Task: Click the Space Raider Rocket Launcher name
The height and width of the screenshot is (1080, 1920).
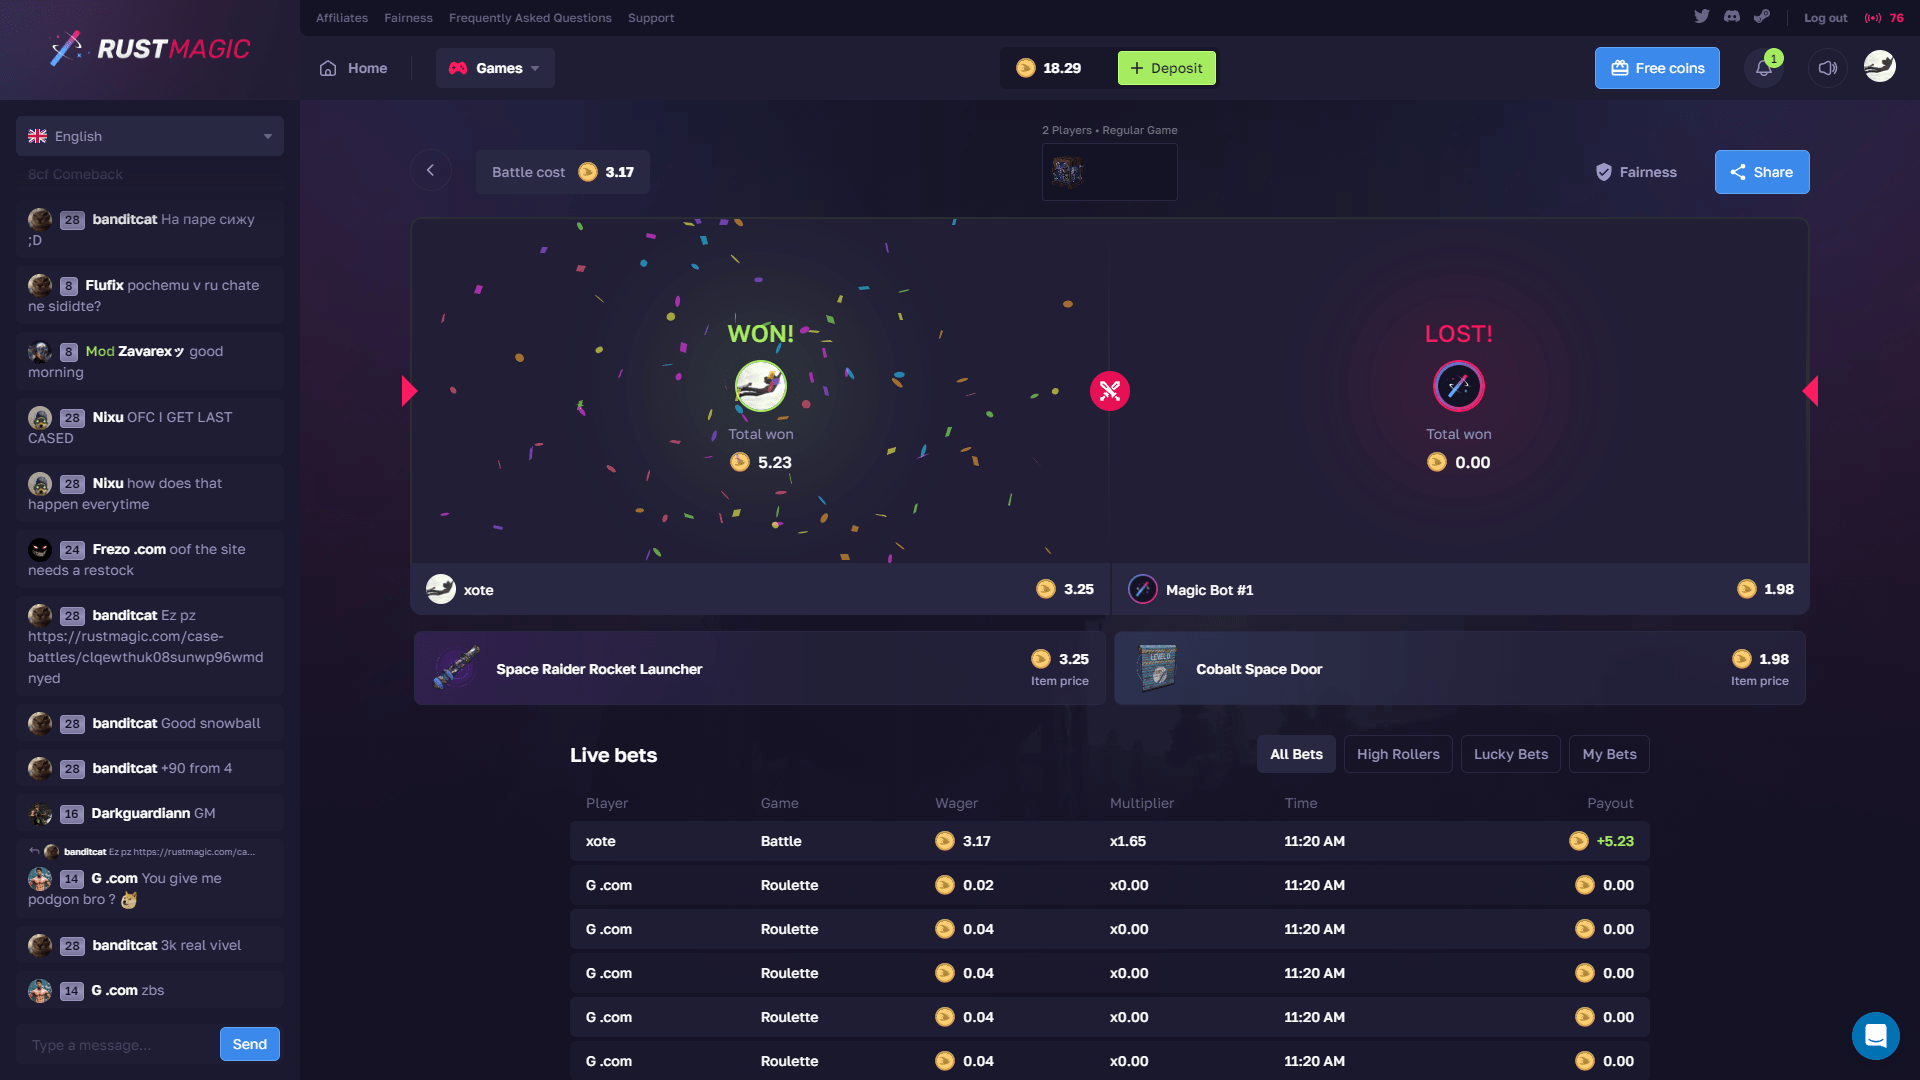Action: (599, 669)
